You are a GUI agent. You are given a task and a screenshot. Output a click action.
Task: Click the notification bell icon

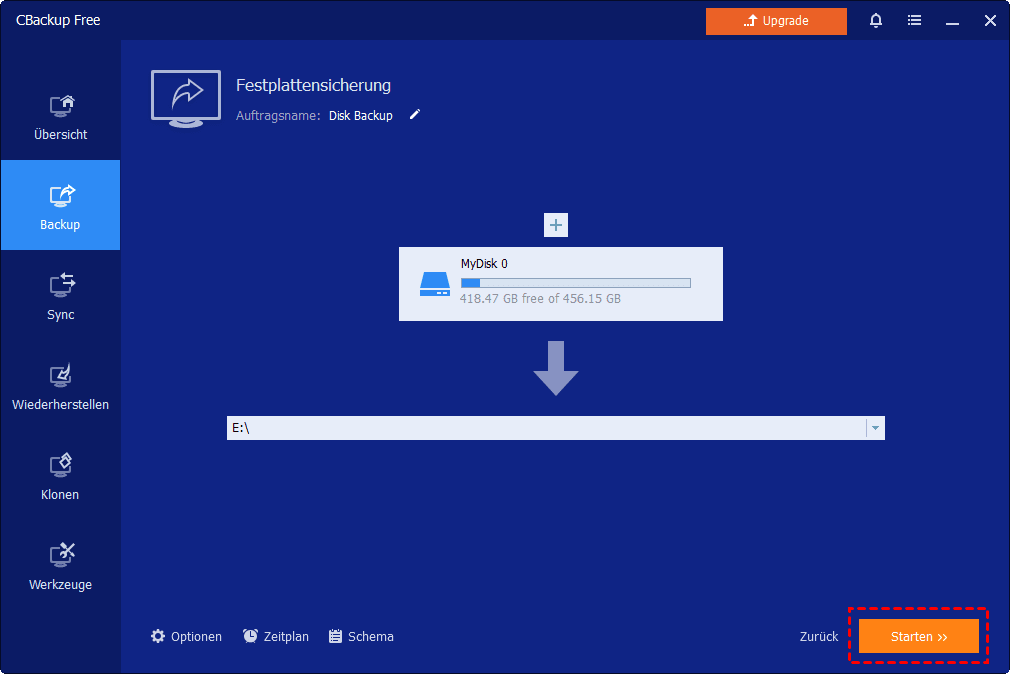876,20
